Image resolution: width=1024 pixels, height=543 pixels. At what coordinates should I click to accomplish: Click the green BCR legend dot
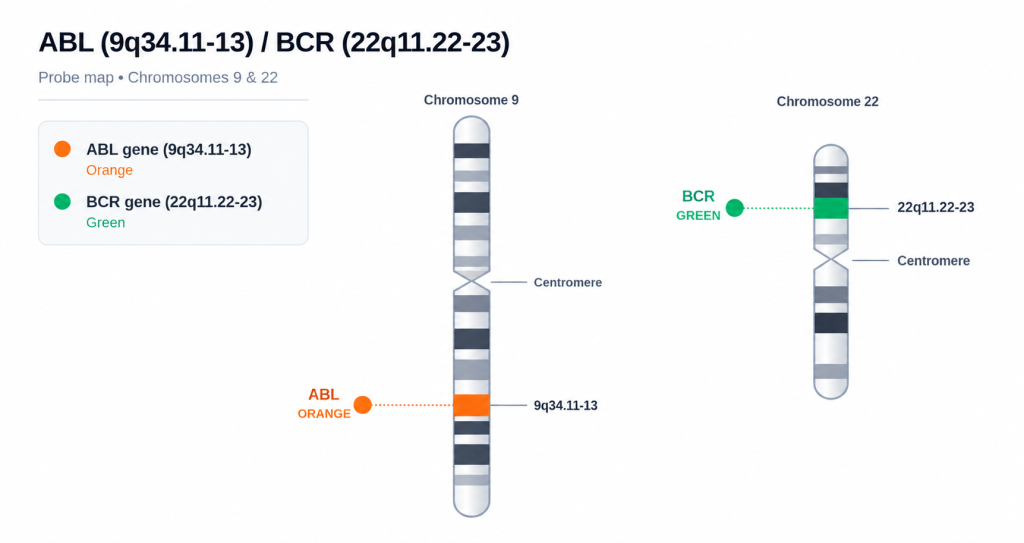[x=62, y=201]
